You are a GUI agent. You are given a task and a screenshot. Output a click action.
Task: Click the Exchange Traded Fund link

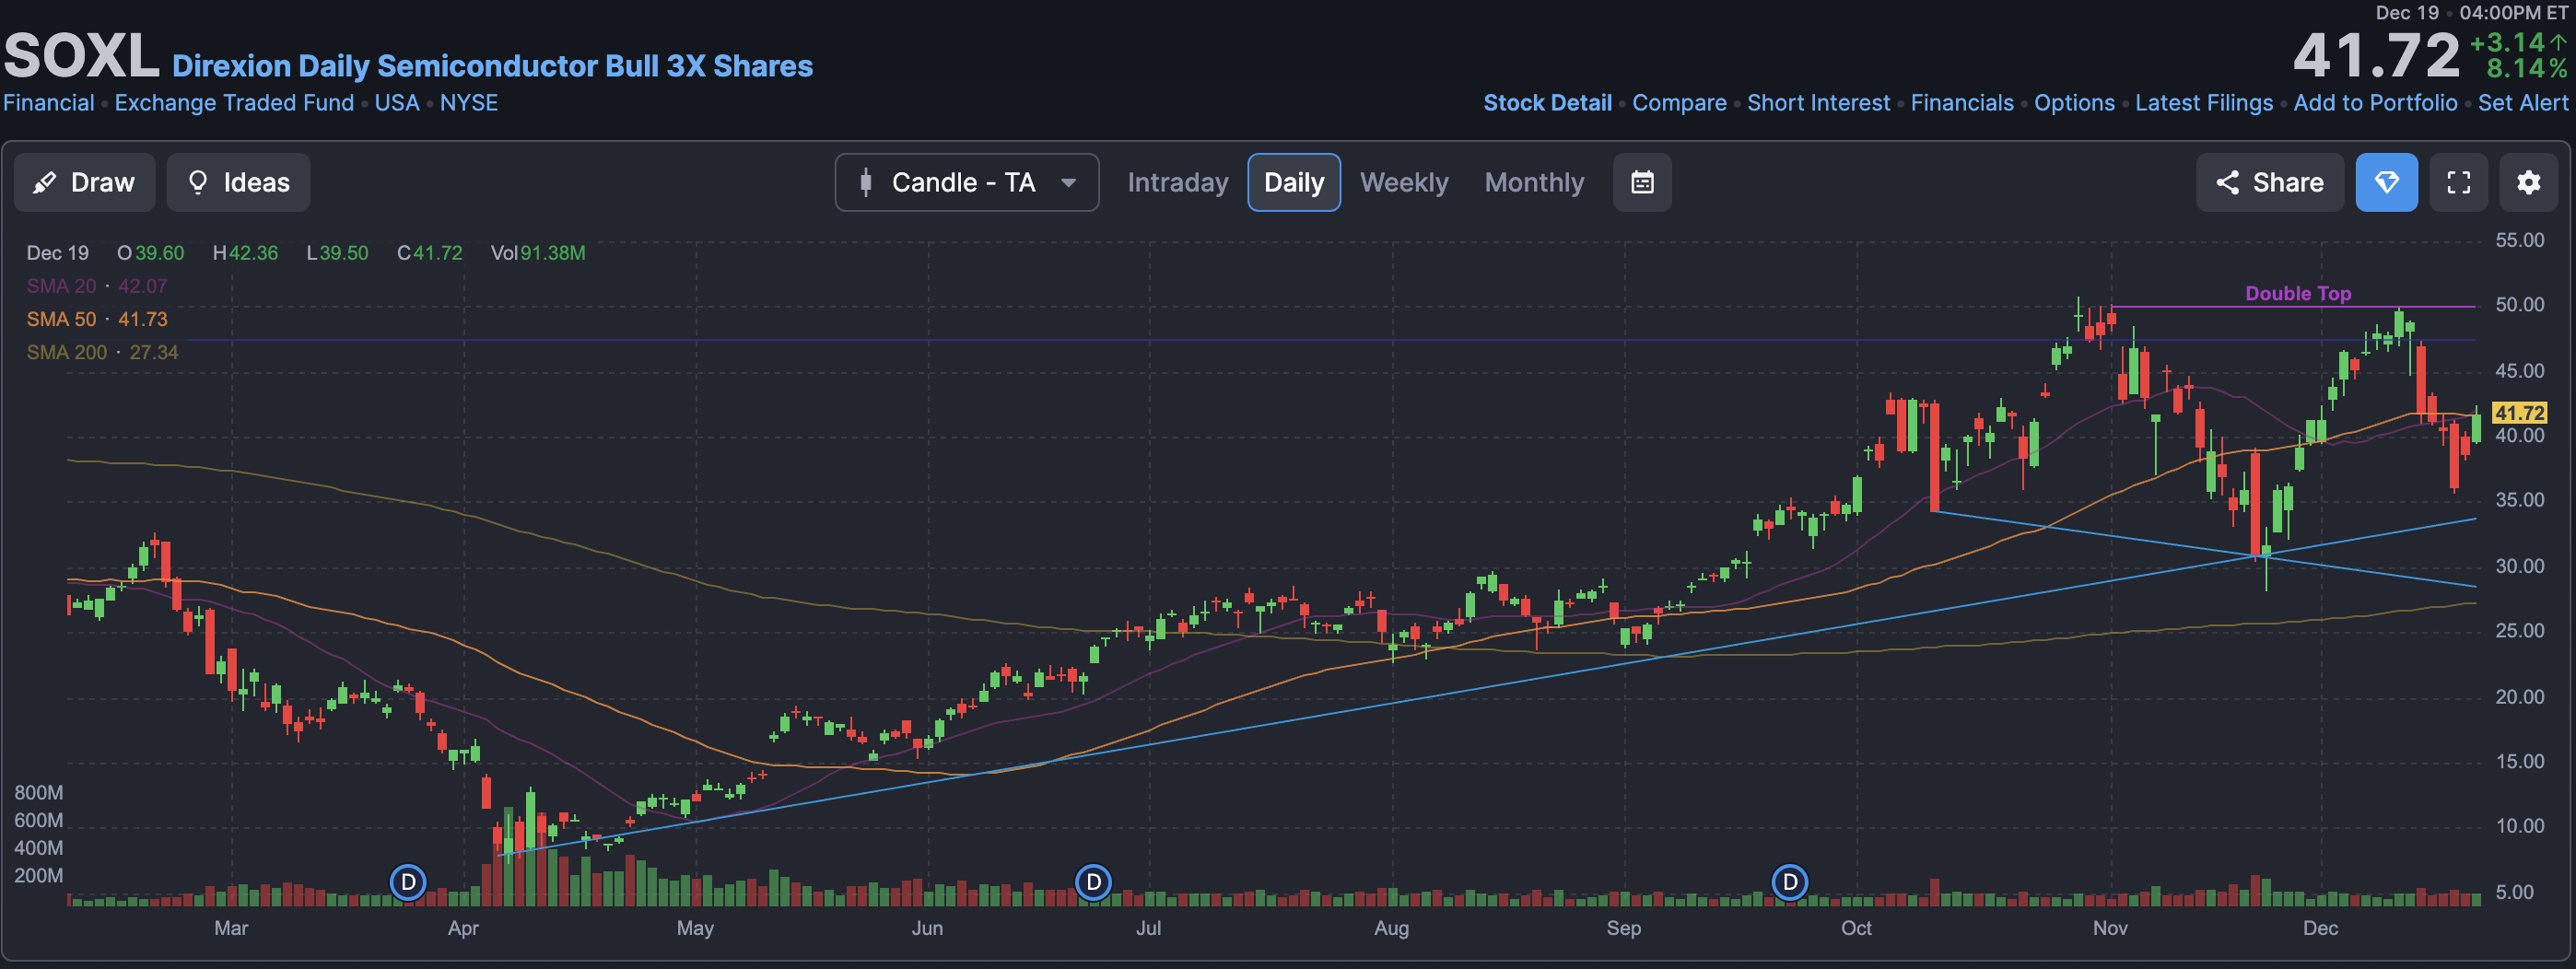(x=234, y=103)
